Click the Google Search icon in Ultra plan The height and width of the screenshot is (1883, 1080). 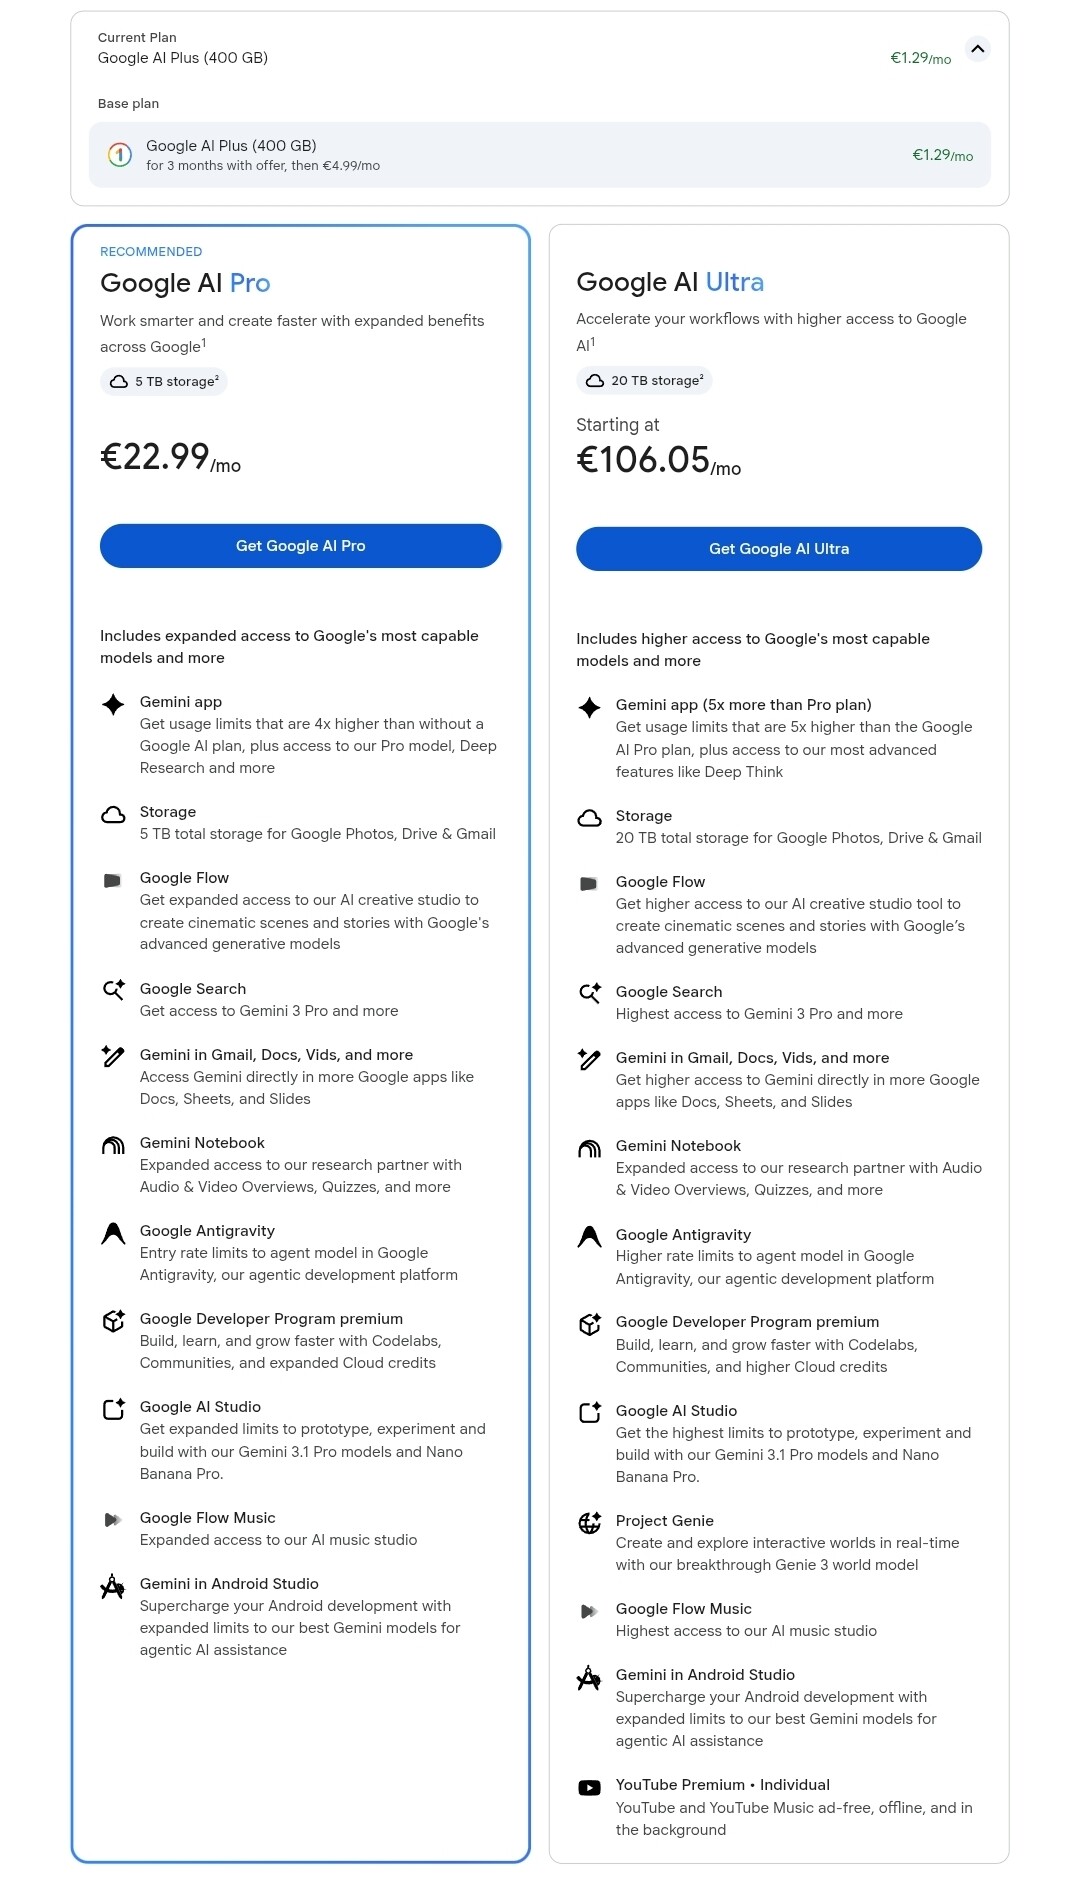coord(590,993)
